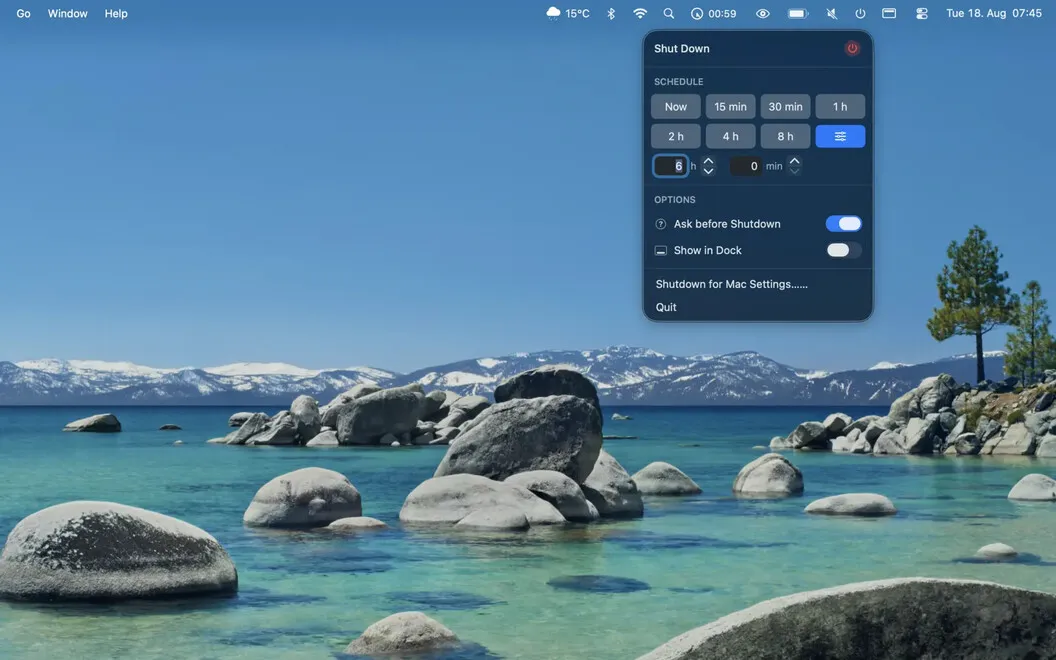Click the 00:59 timer clock menu bar icon
Viewport: 1056px width, 660px height.
[x=713, y=13]
